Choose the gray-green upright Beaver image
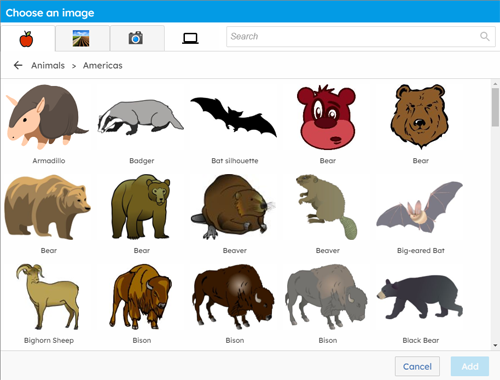 coord(327,207)
